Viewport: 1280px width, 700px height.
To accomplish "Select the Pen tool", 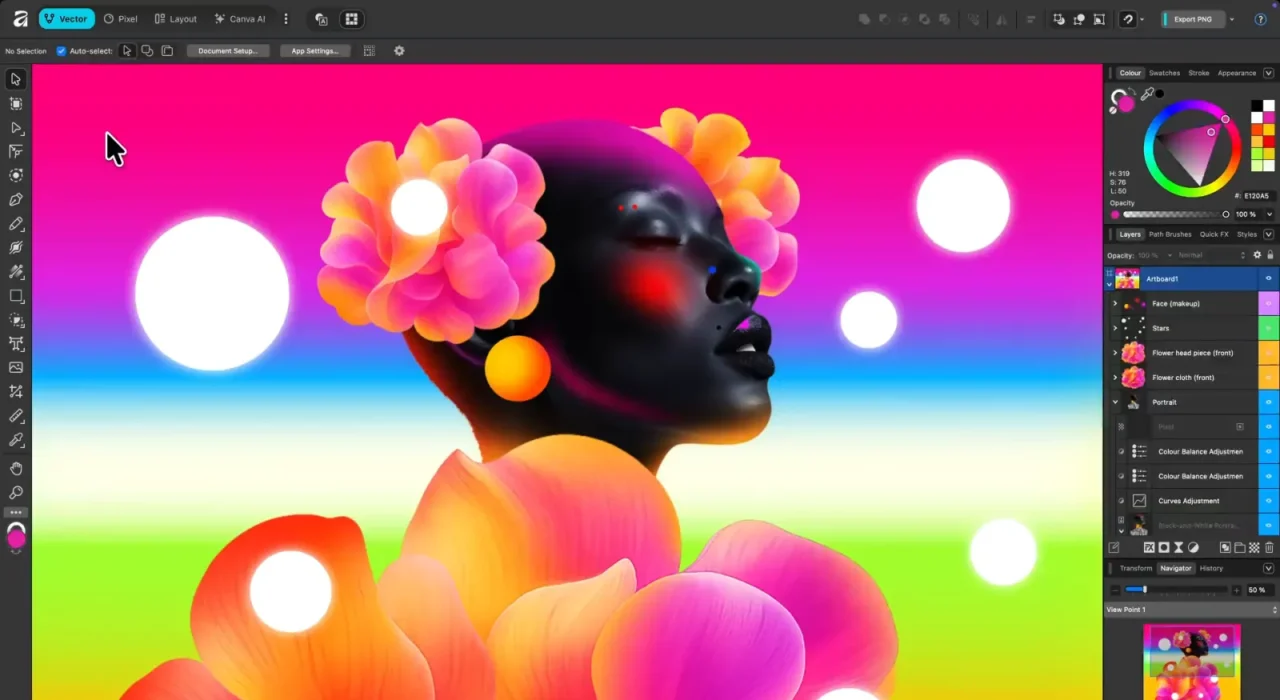I will click(16, 199).
